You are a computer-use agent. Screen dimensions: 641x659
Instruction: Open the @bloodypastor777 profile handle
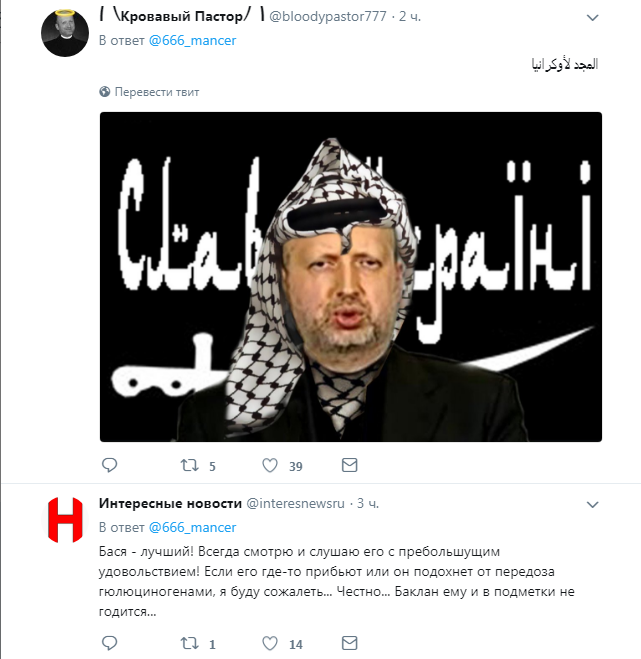point(327,16)
